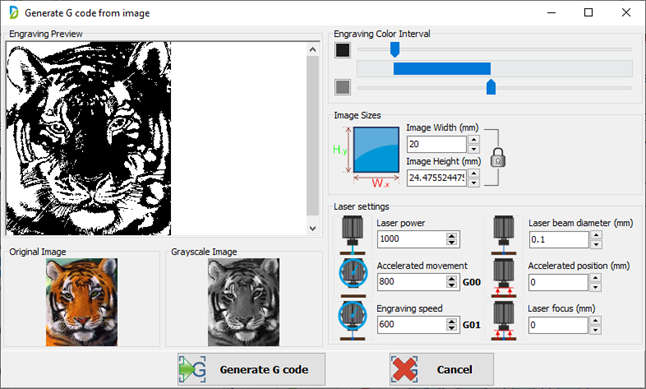Decrease Accelerated position with down arrow
This screenshot has width=646, height=389.
595,287
